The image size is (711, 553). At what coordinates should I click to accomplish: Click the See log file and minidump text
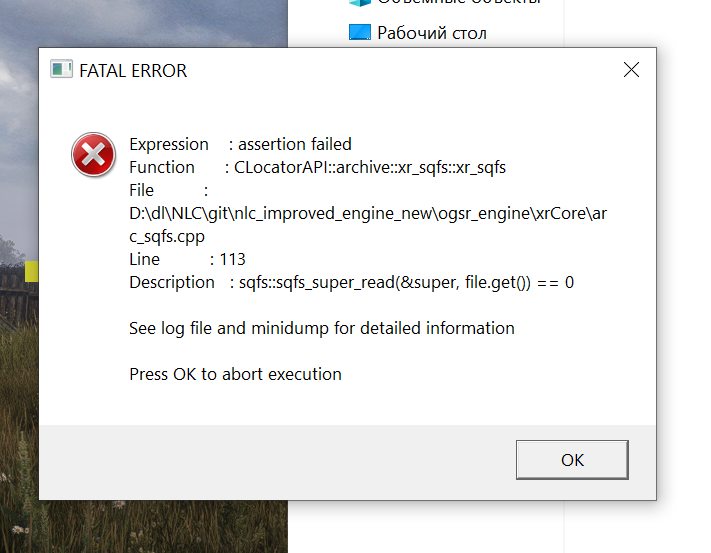(x=321, y=328)
